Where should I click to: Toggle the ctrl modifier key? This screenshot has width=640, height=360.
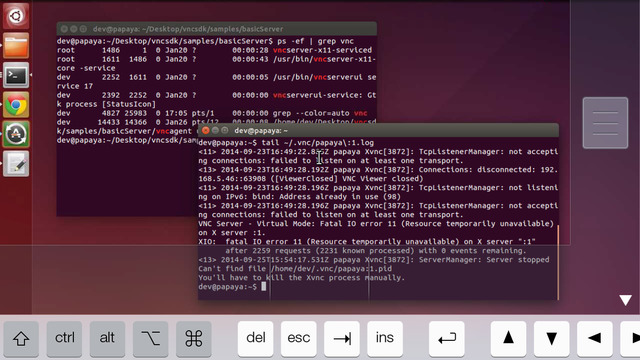pos(64,338)
